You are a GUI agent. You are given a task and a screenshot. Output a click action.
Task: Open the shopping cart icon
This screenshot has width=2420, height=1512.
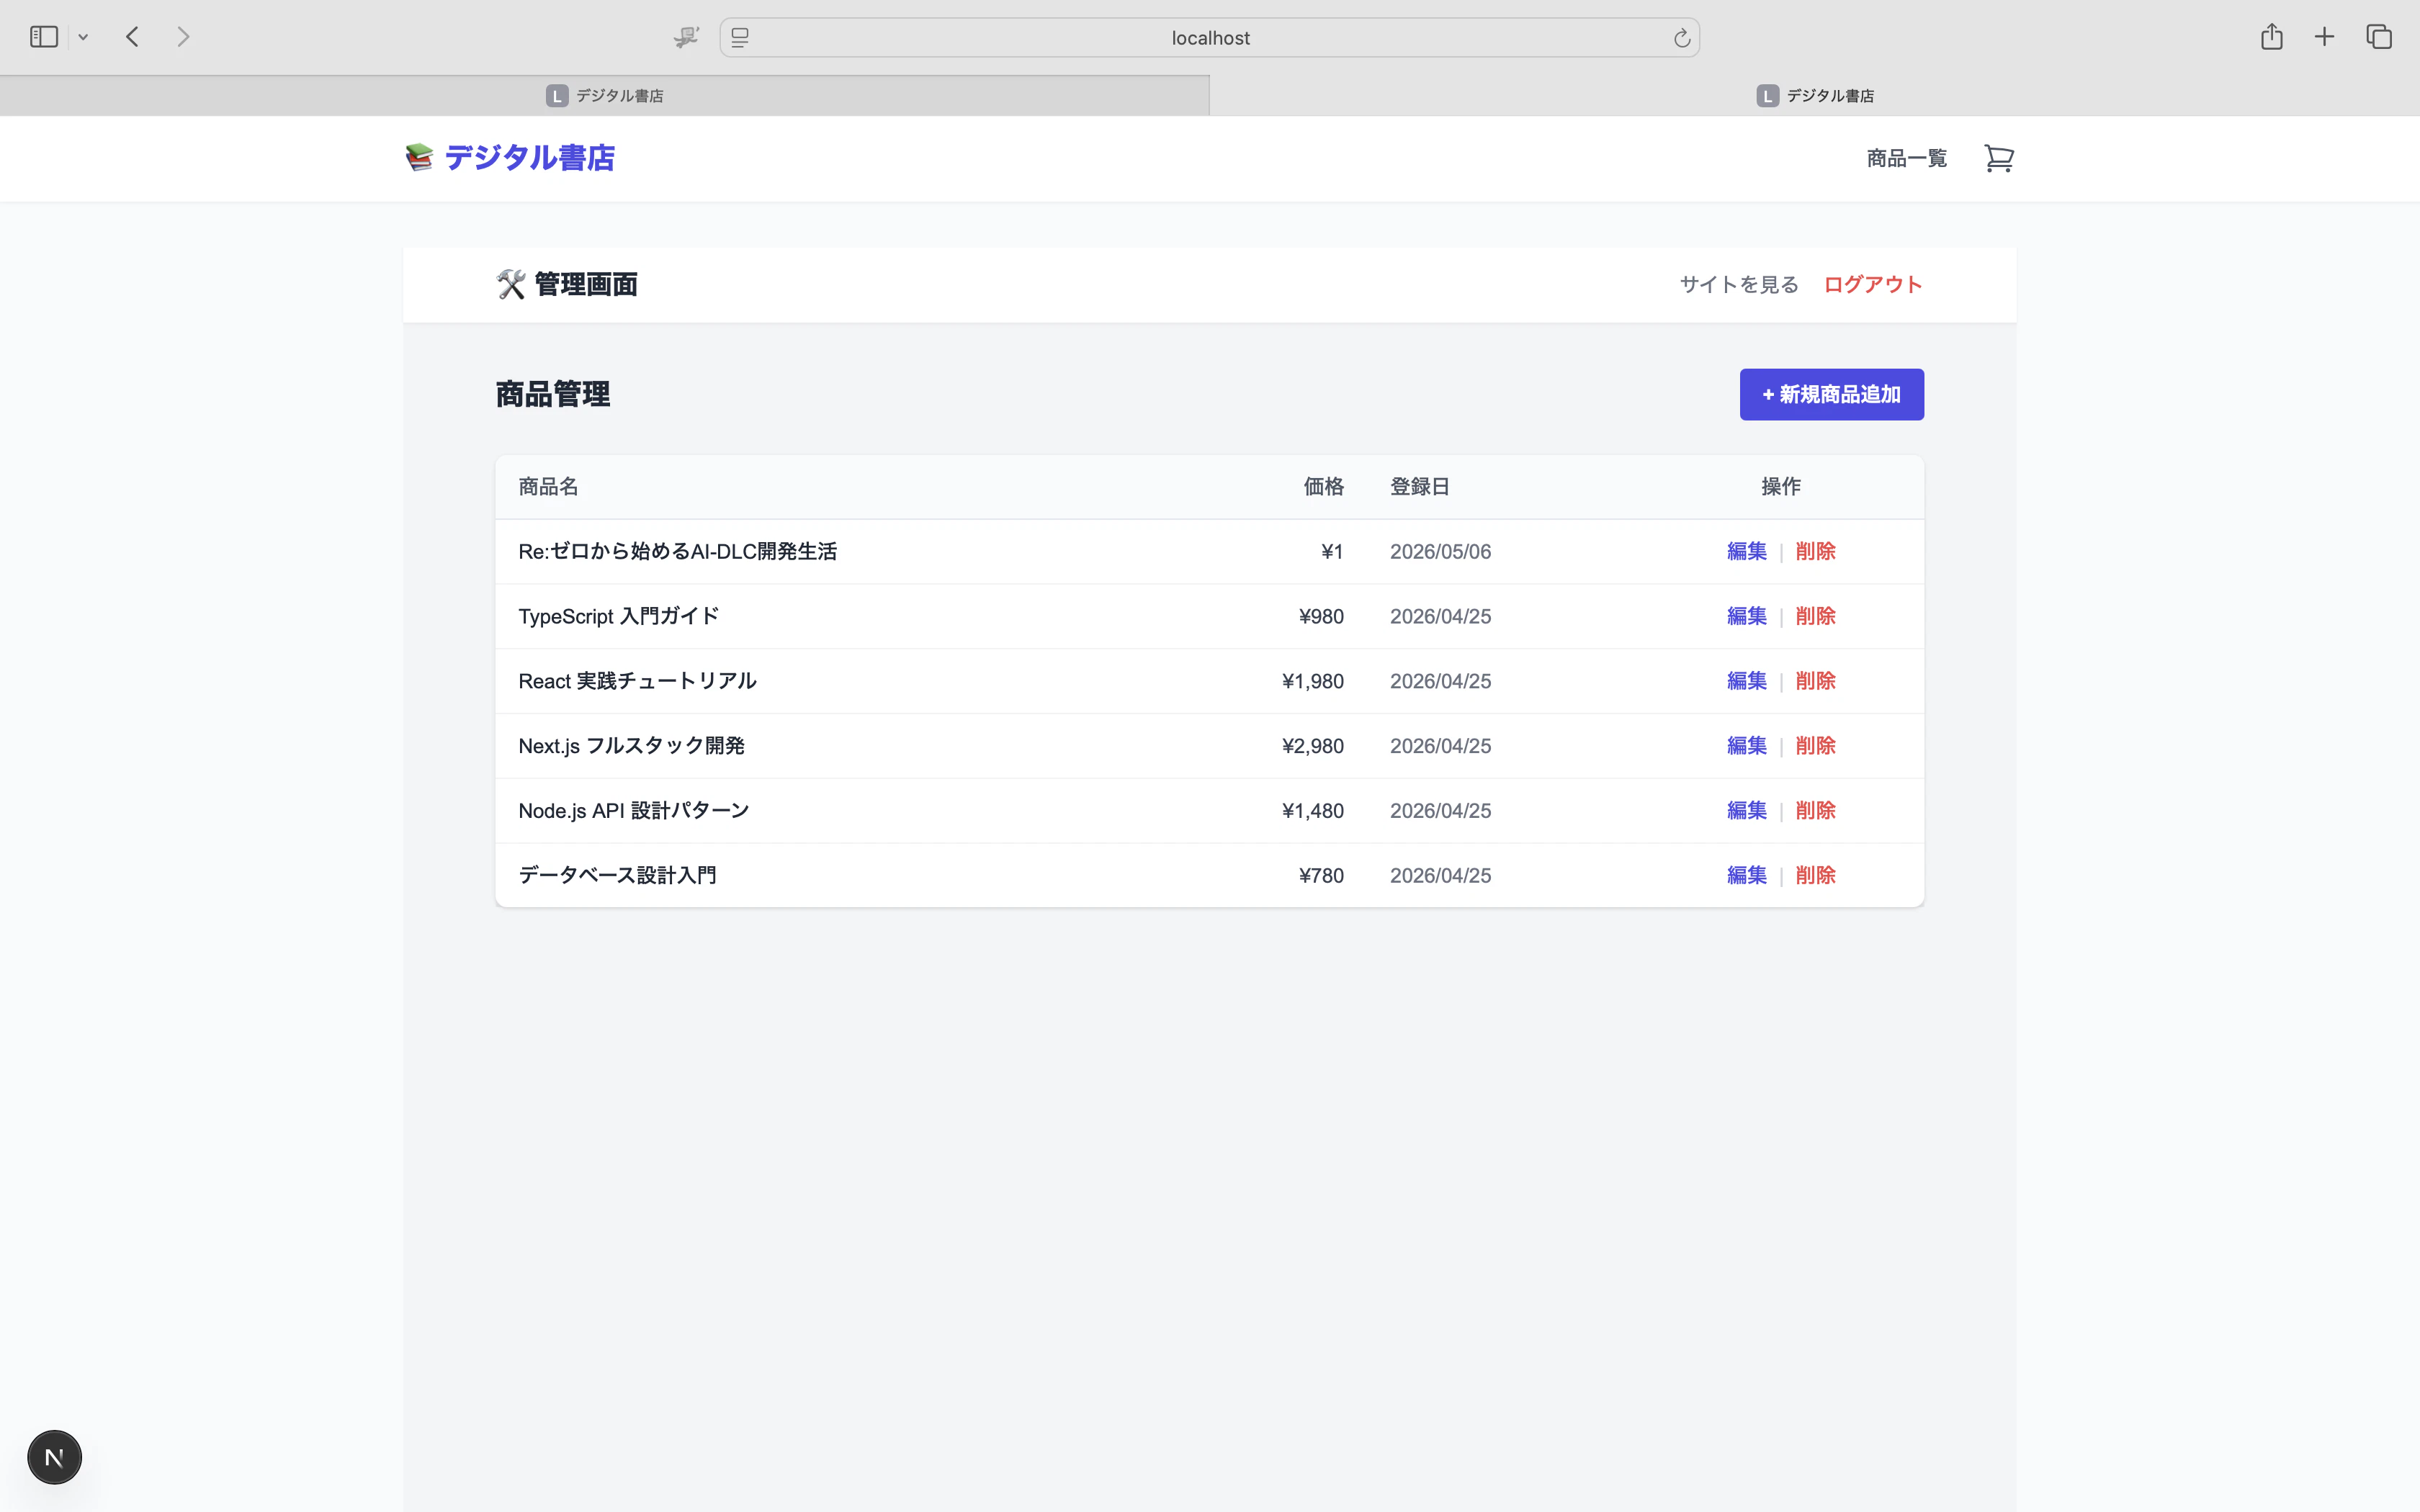1998,158
